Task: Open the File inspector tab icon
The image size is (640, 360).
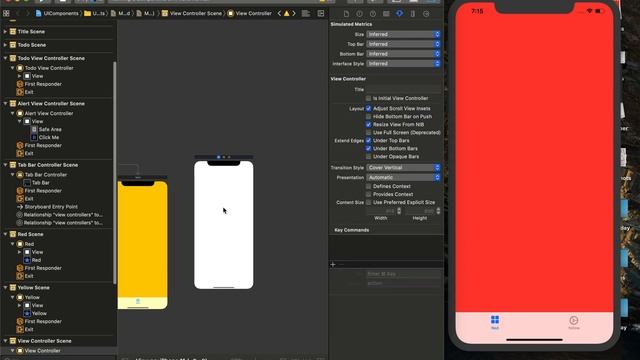Action: (x=346, y=13)
